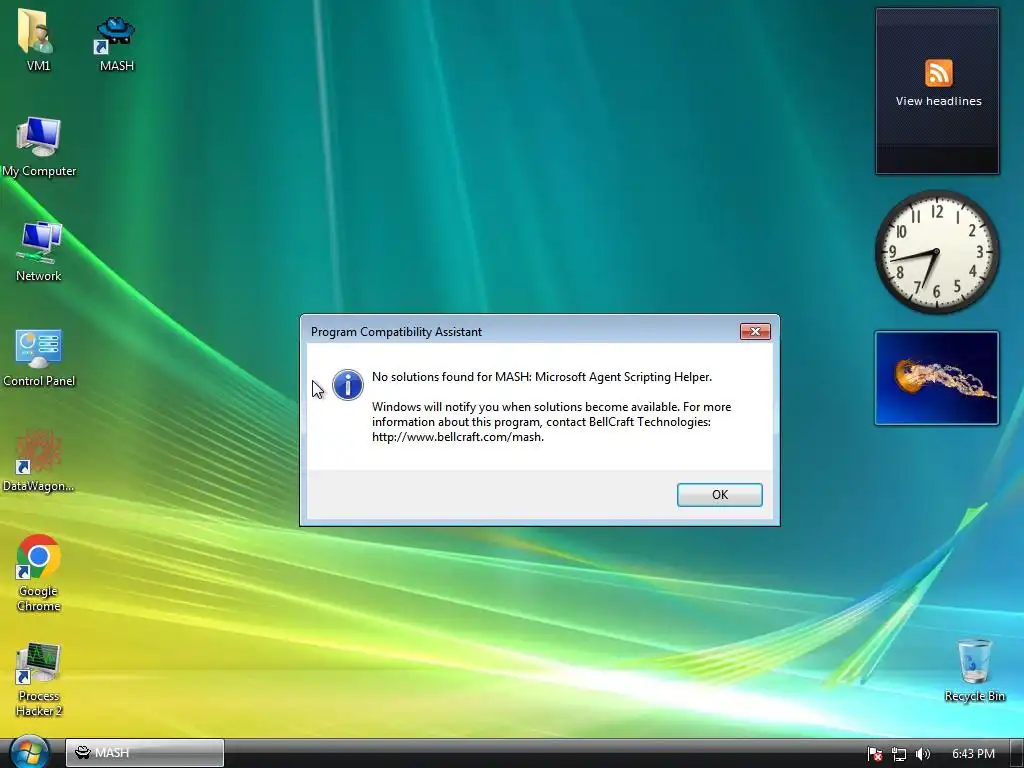Click the analog clock gadget
The width and height of the screenshot is (1024, 768).
pos(936,252)
